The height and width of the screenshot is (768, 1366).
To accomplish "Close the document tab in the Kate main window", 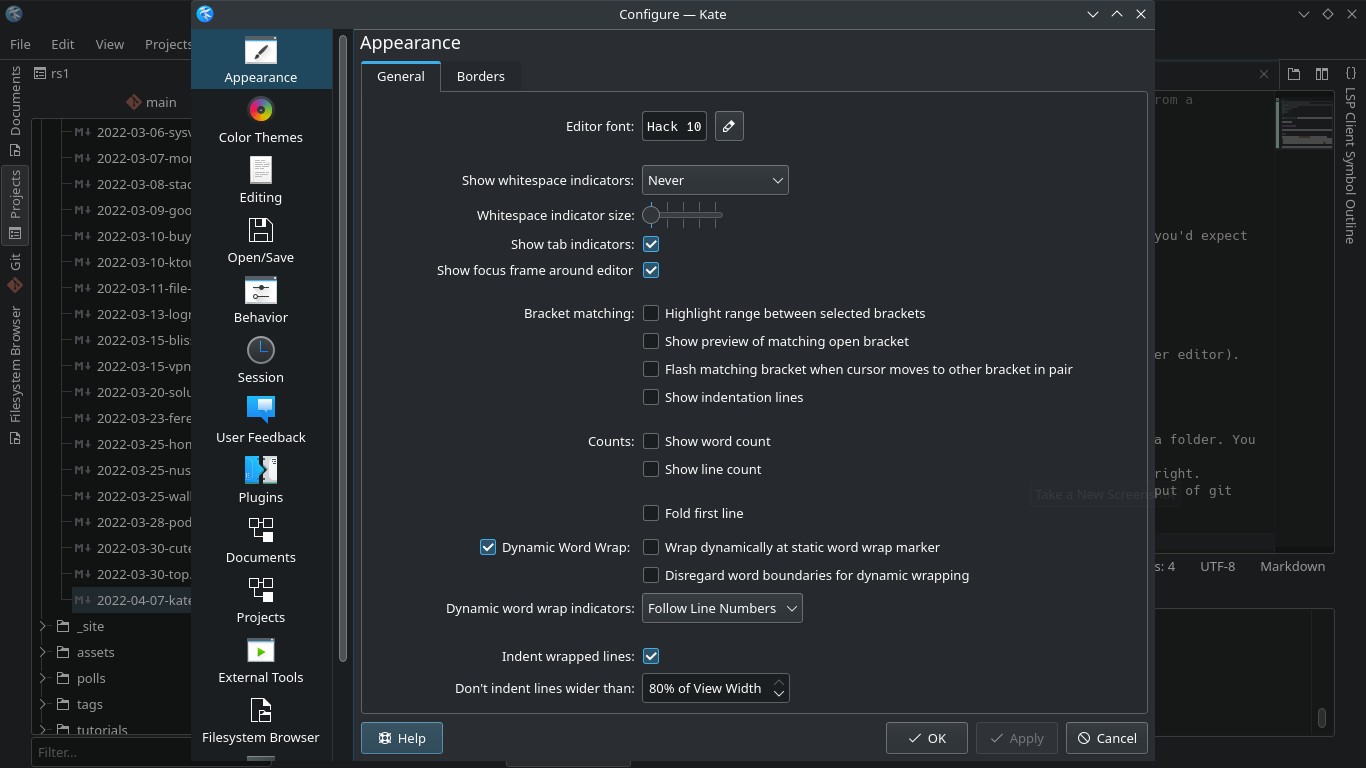I will click(1264, 74).
